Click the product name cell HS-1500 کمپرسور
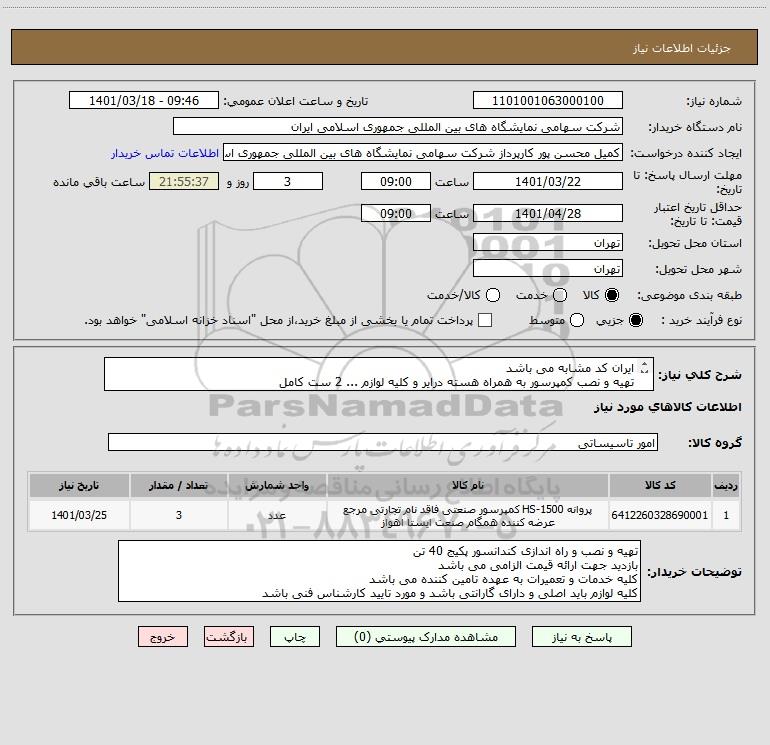Viewport: 770px width, 745px height. point(468,515)
